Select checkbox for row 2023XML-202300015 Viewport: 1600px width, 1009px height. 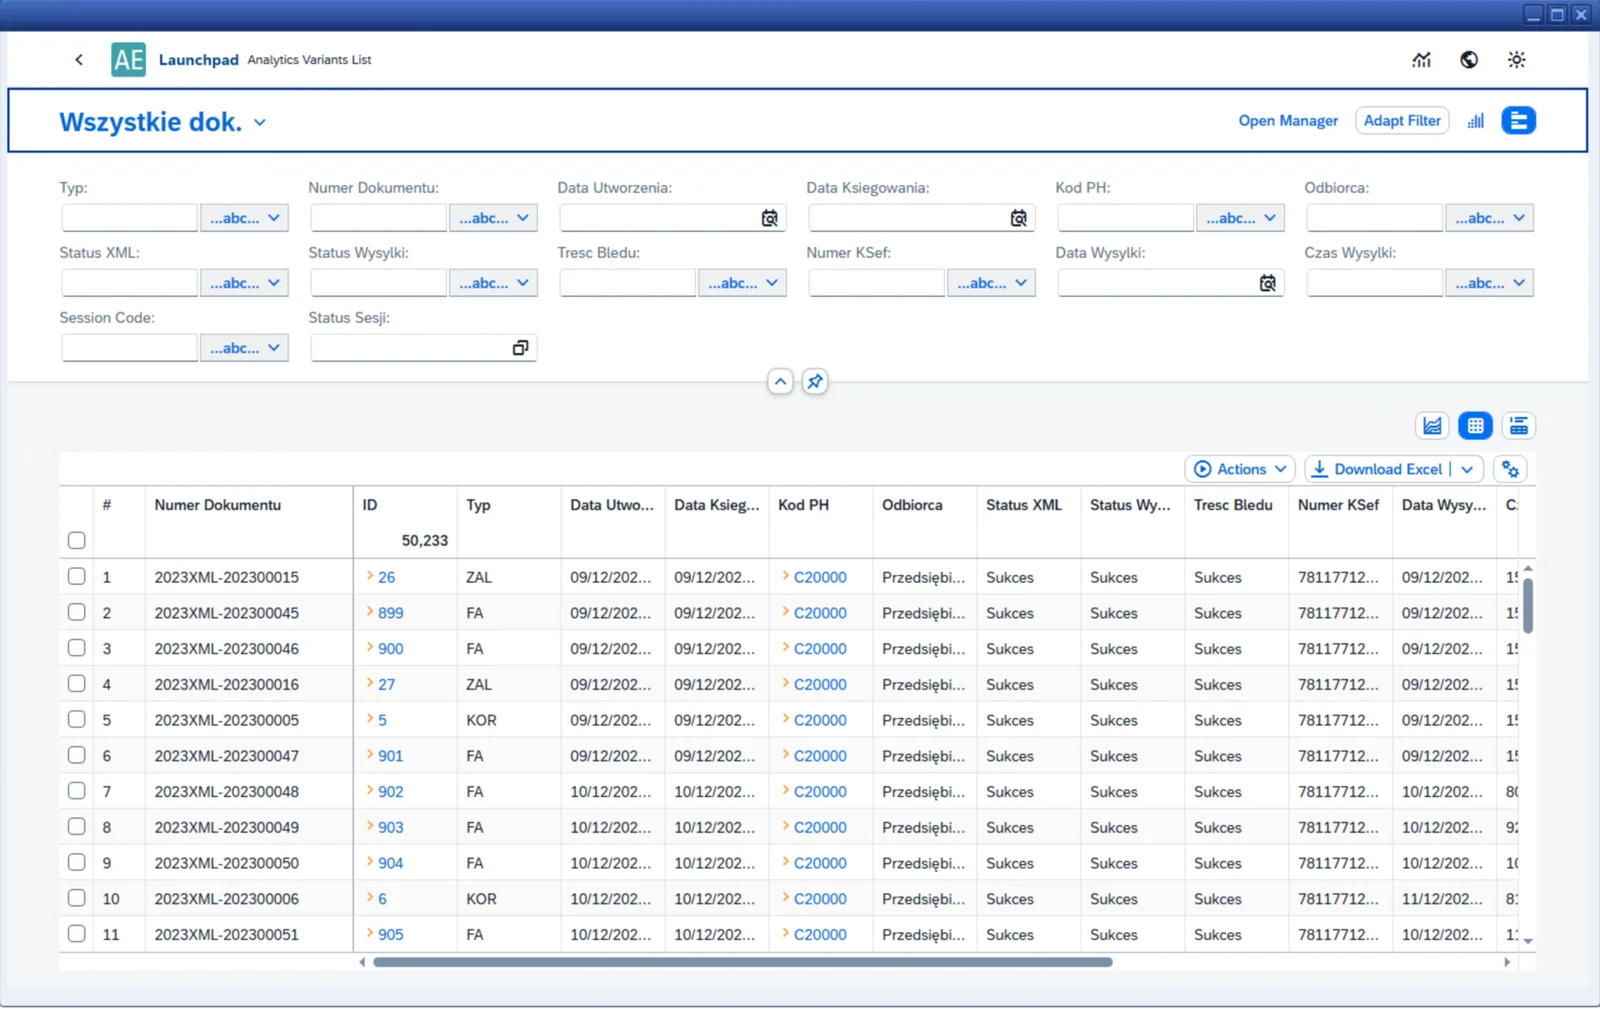click(77, 577)
